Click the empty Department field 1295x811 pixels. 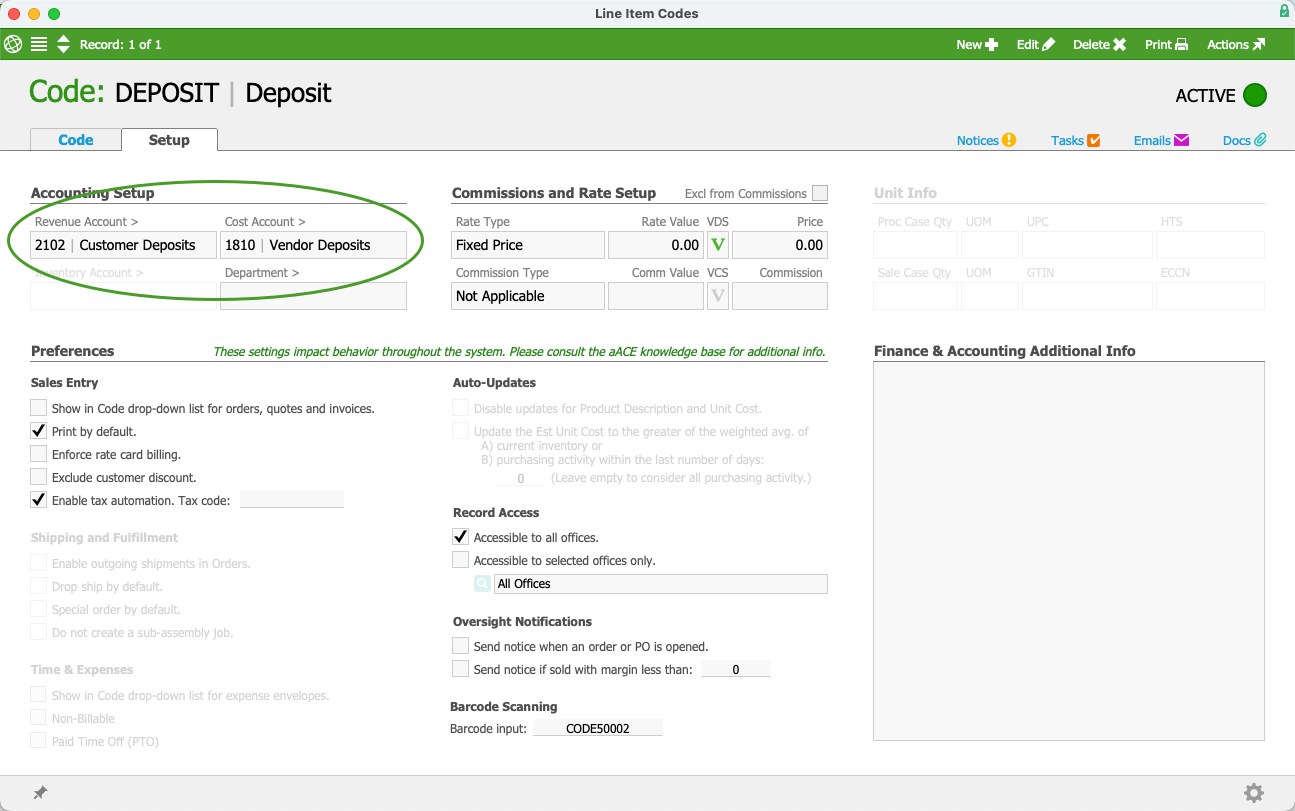(314, 296)
